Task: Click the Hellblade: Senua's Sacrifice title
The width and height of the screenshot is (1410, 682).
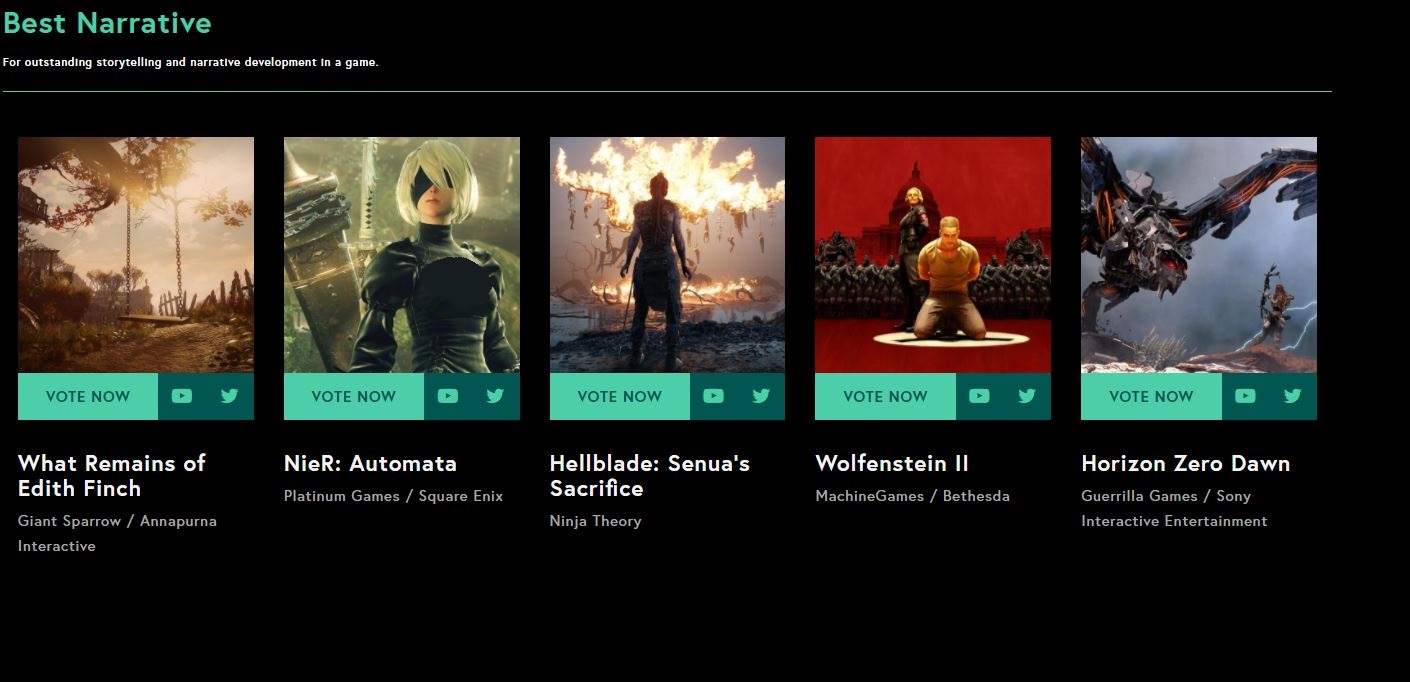Action: (x=650, y=476)
